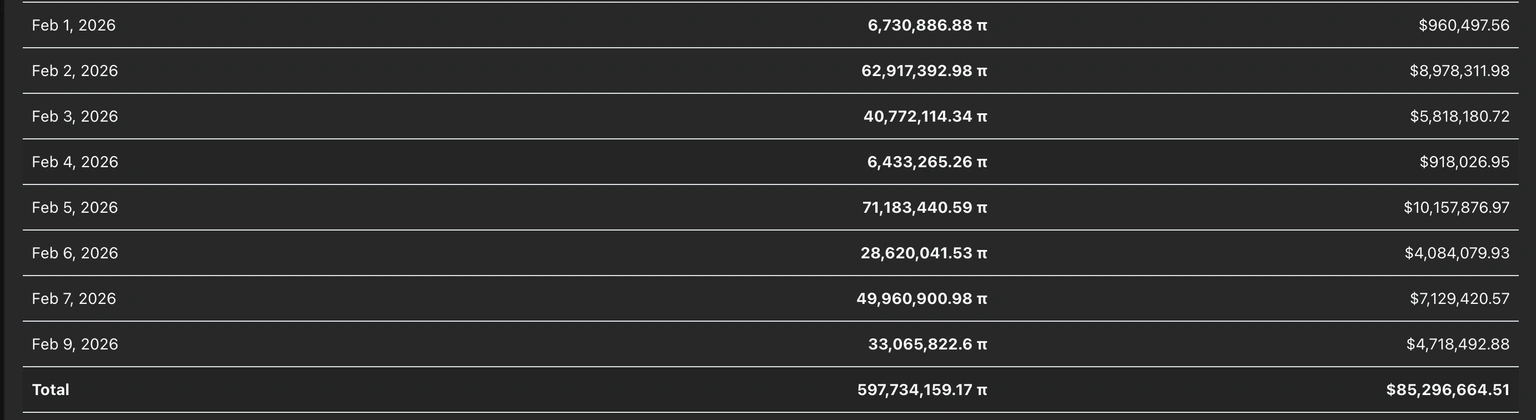The width and height of the screenshot is (1536, 420).
Task: Select the 28,620,041.53 π amount
Action: [x=923, y=253]
